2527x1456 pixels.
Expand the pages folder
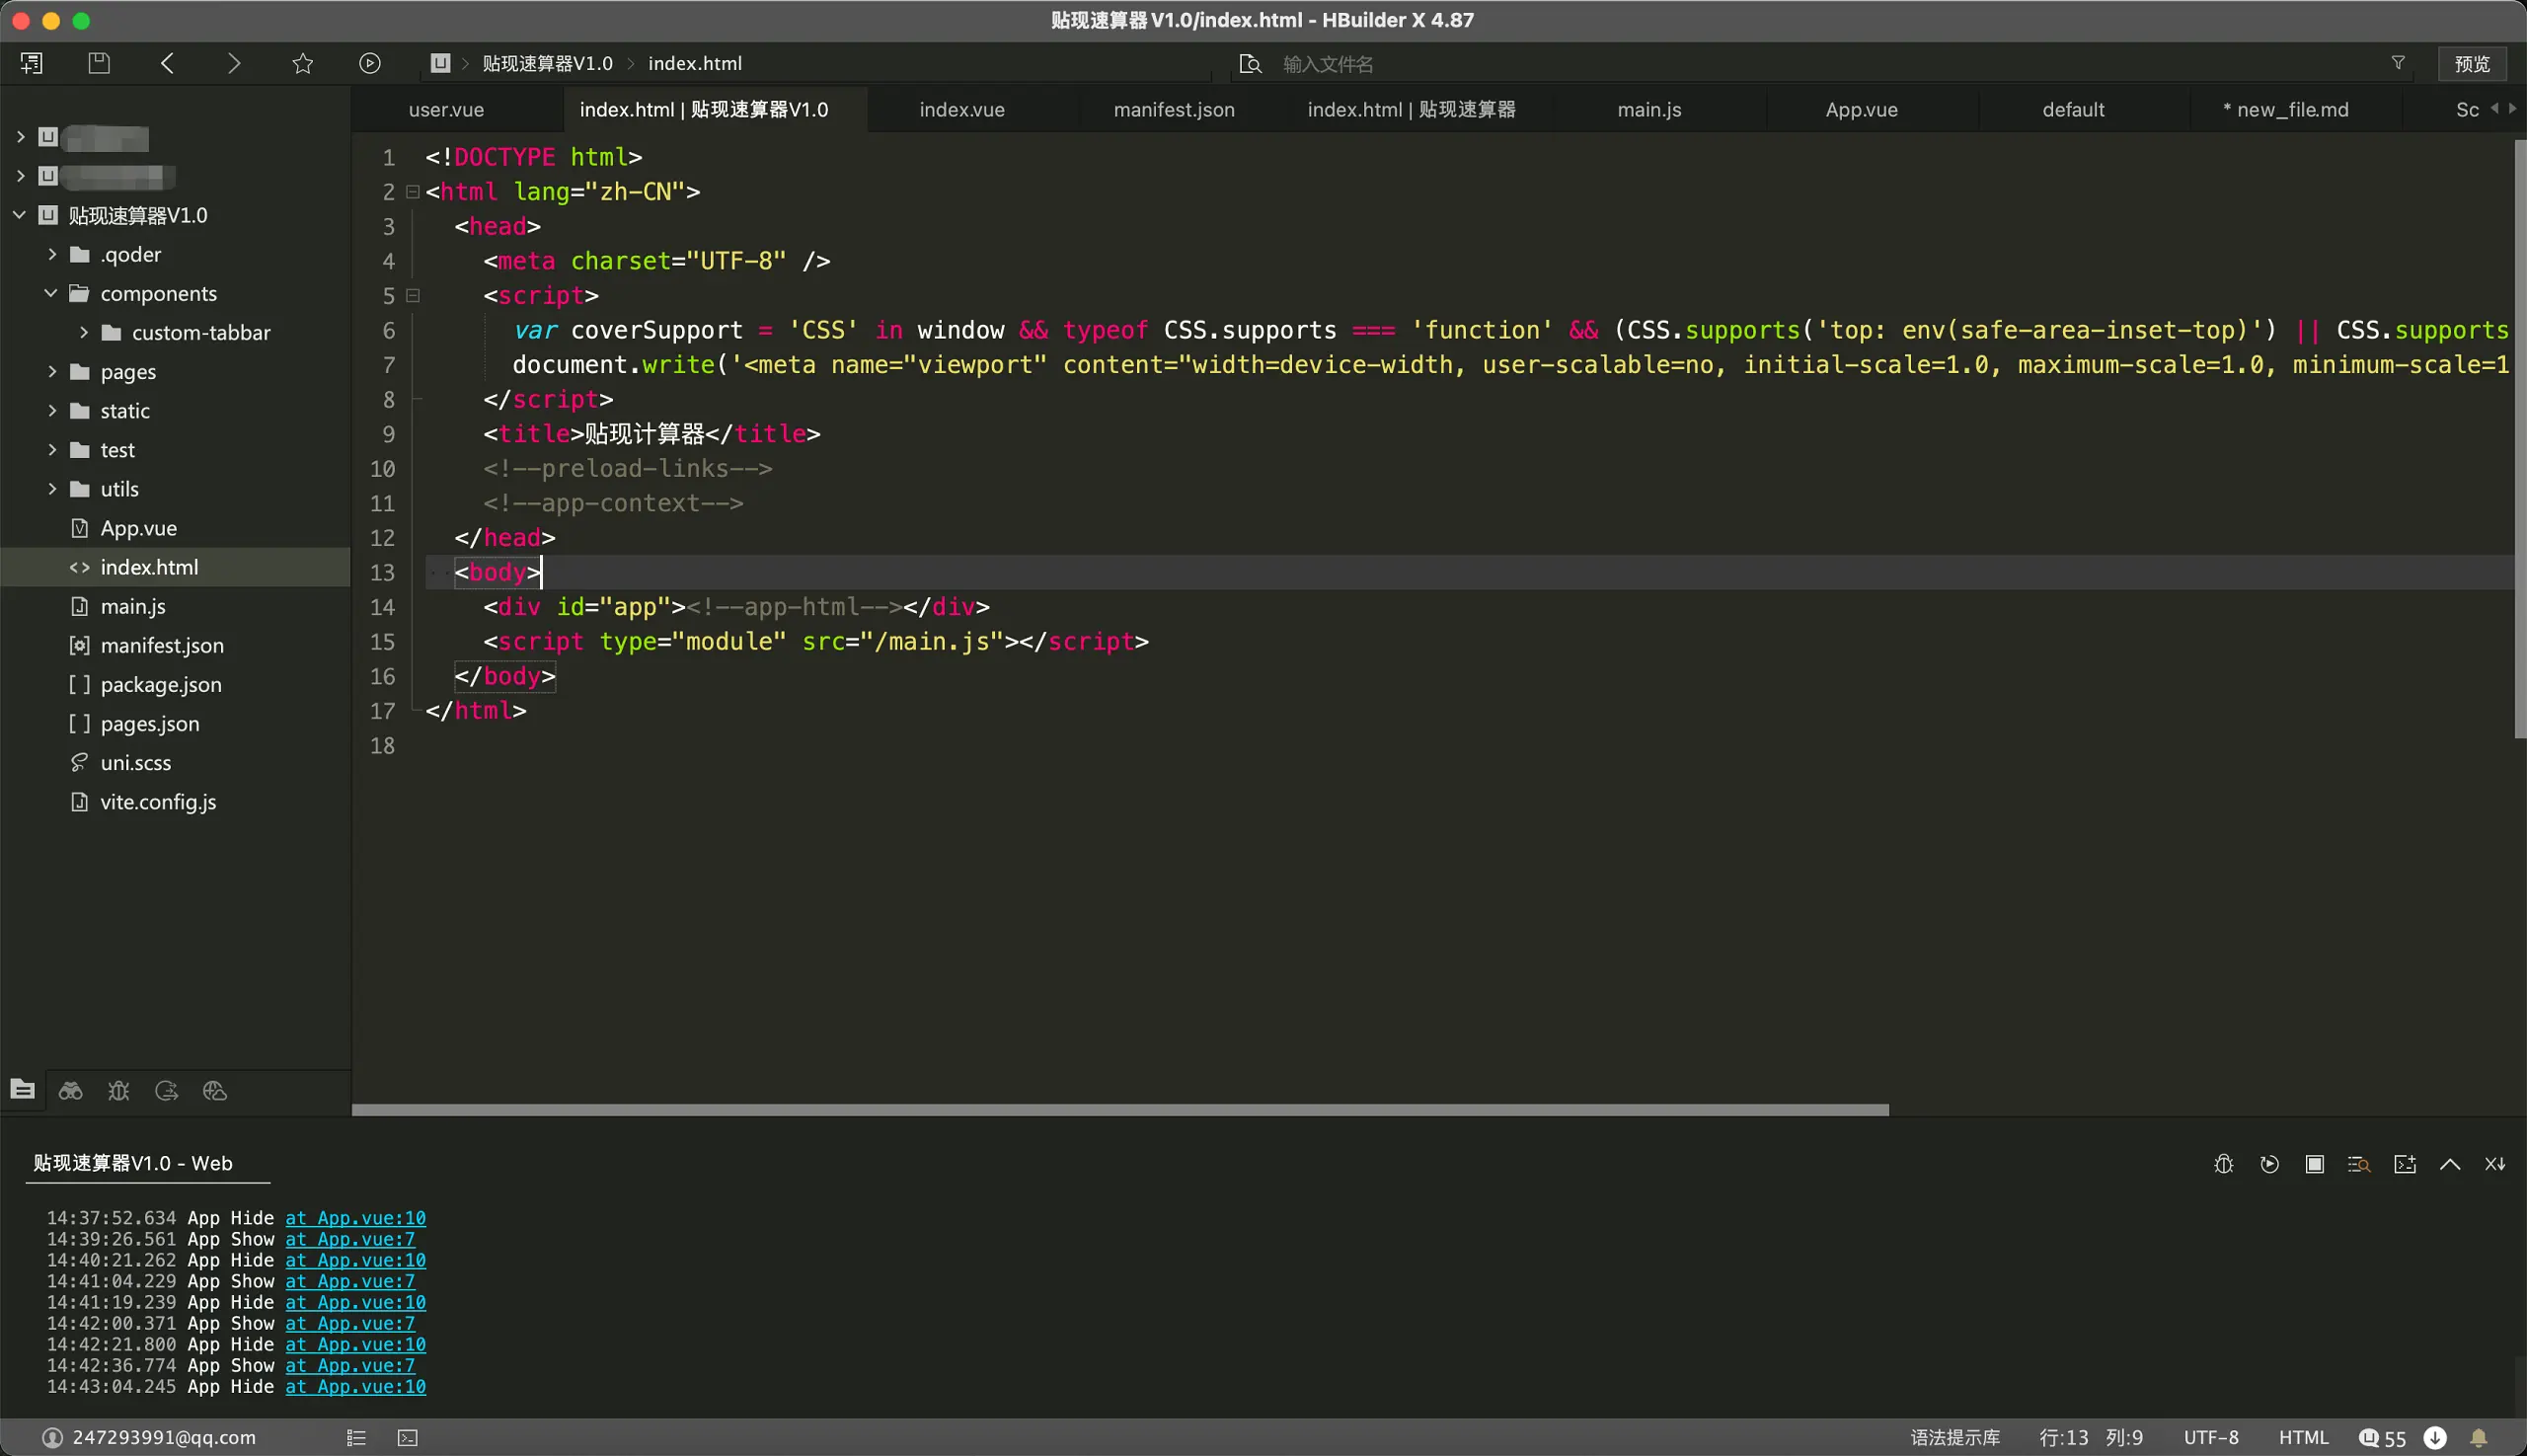pyautogui.click(x=52, y=372)
